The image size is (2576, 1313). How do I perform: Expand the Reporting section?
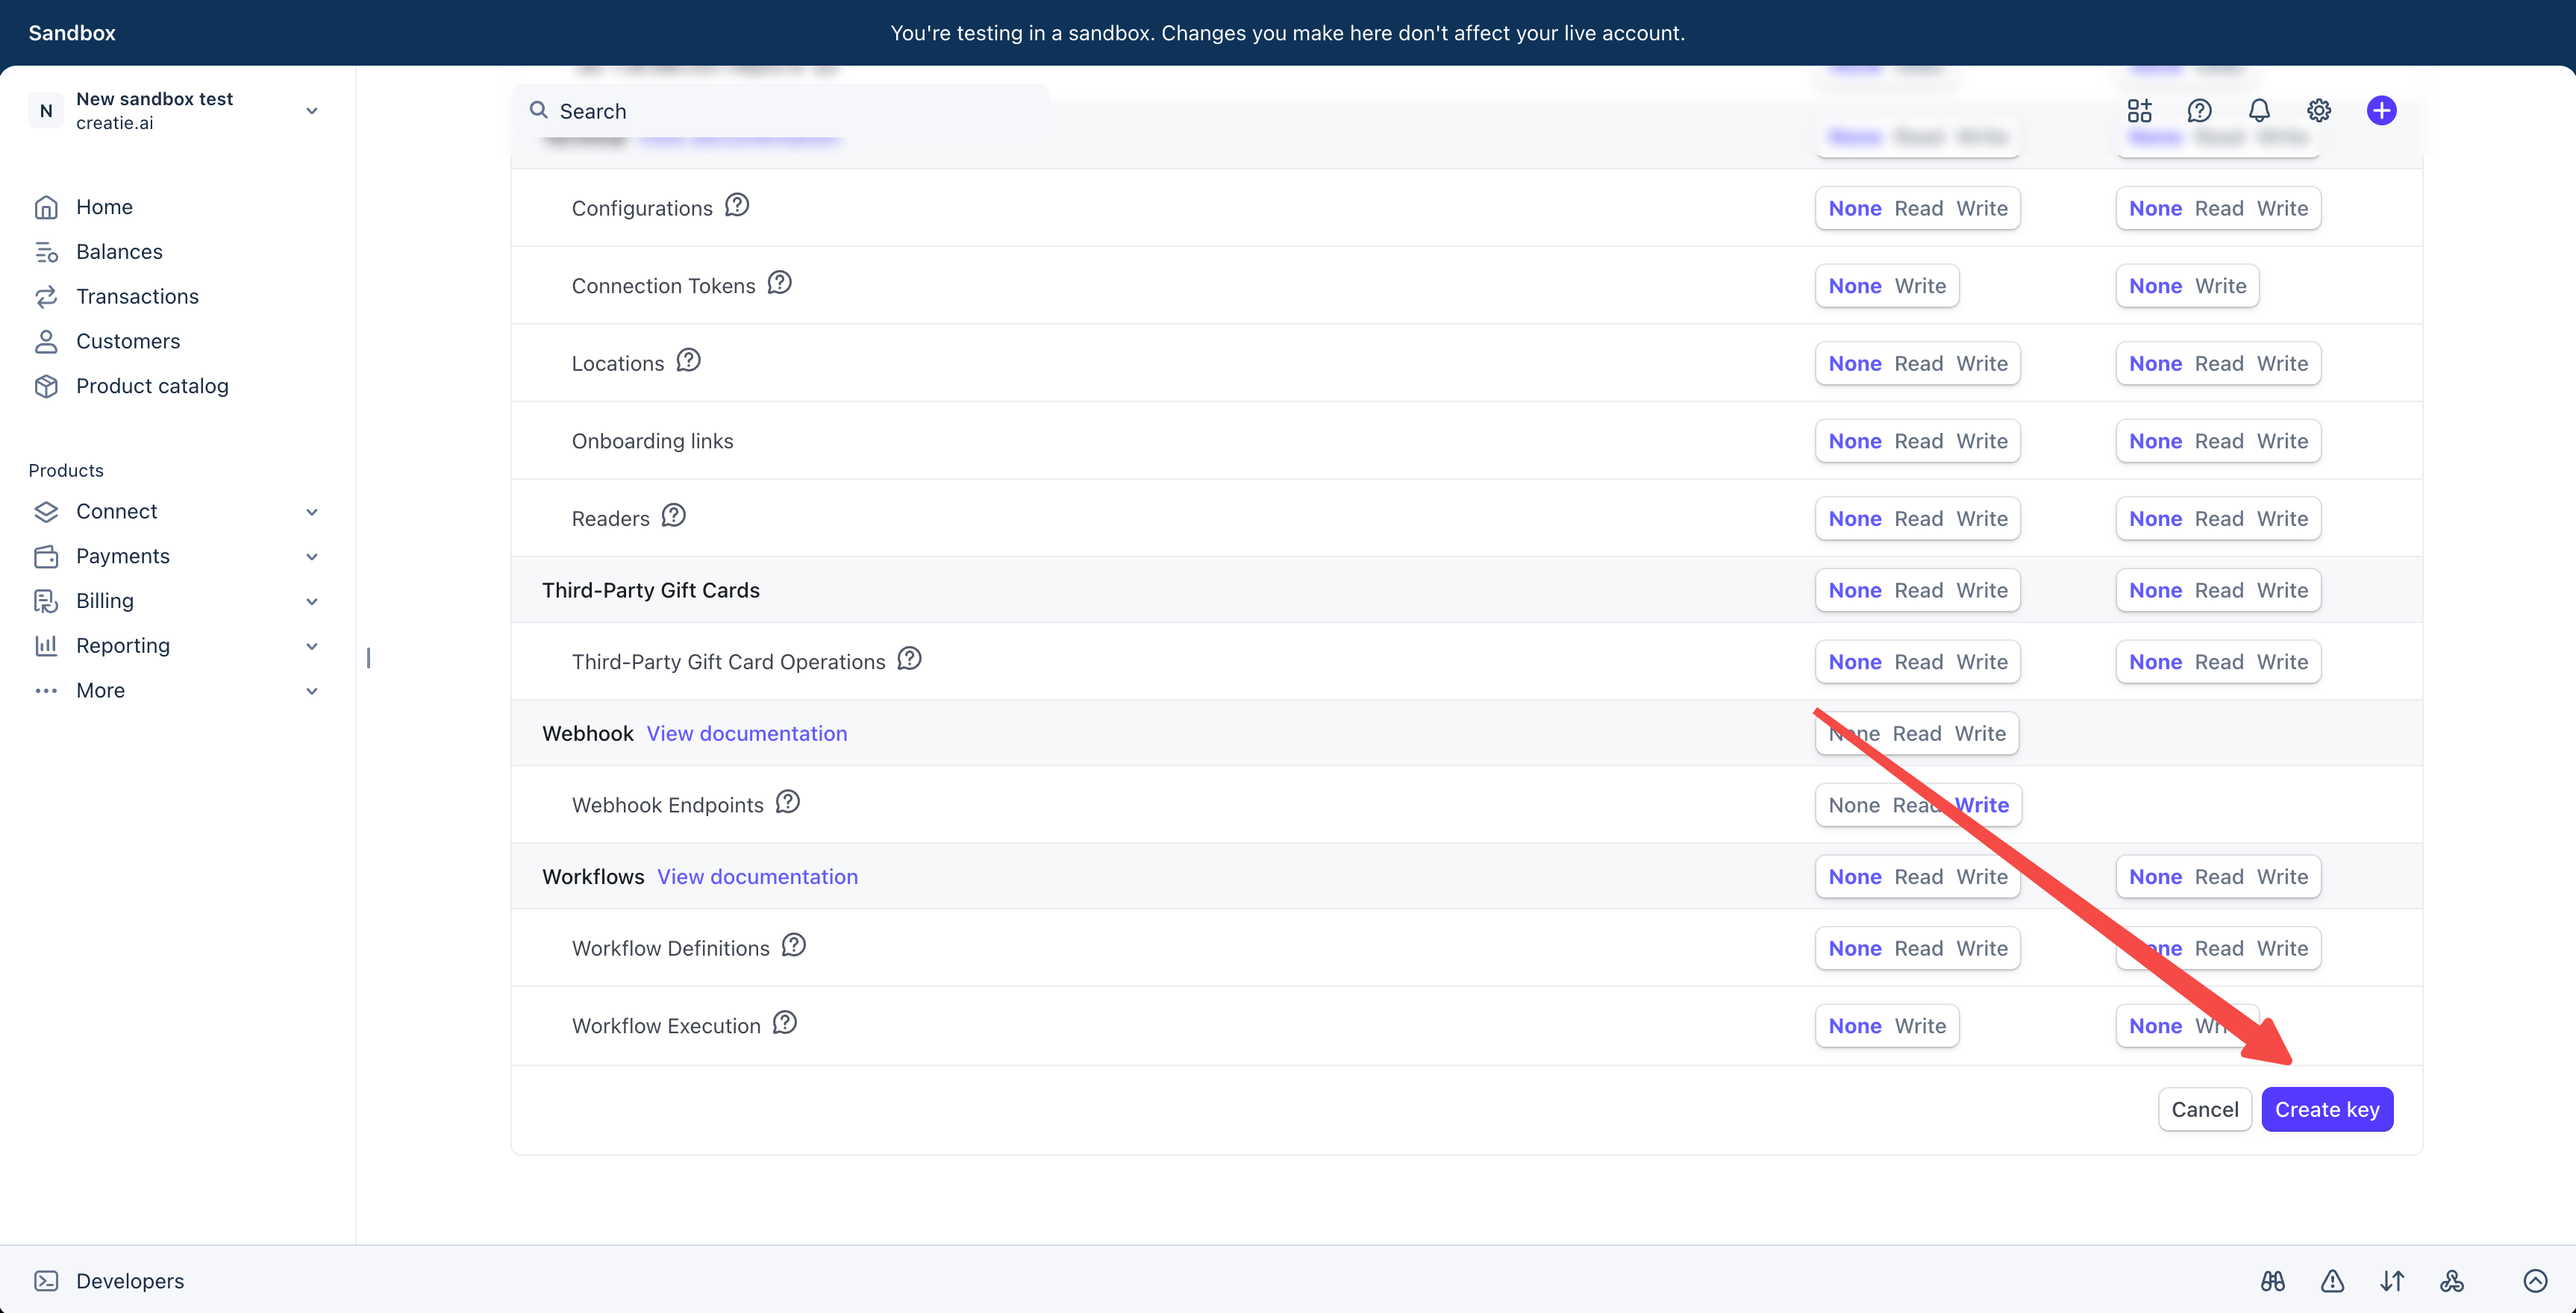312,646
